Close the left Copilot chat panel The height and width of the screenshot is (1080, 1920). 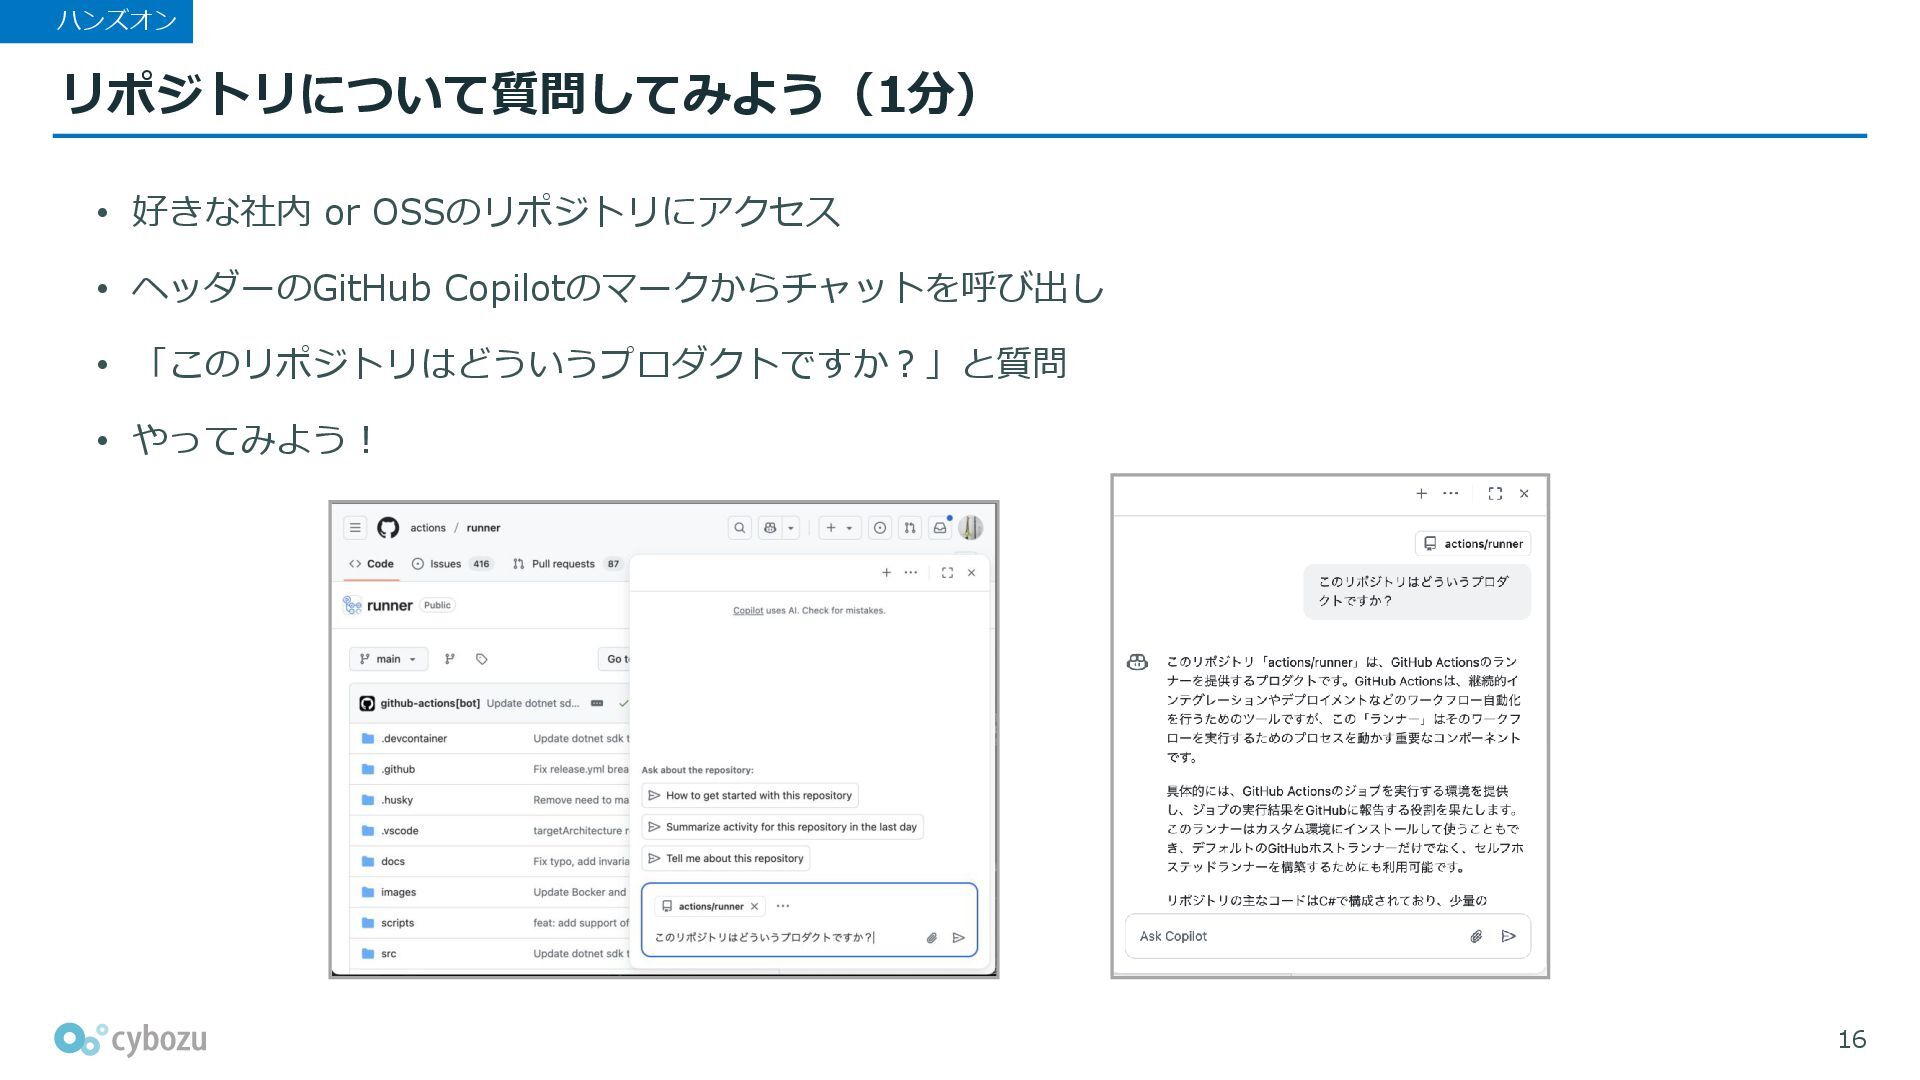(971, 573)
